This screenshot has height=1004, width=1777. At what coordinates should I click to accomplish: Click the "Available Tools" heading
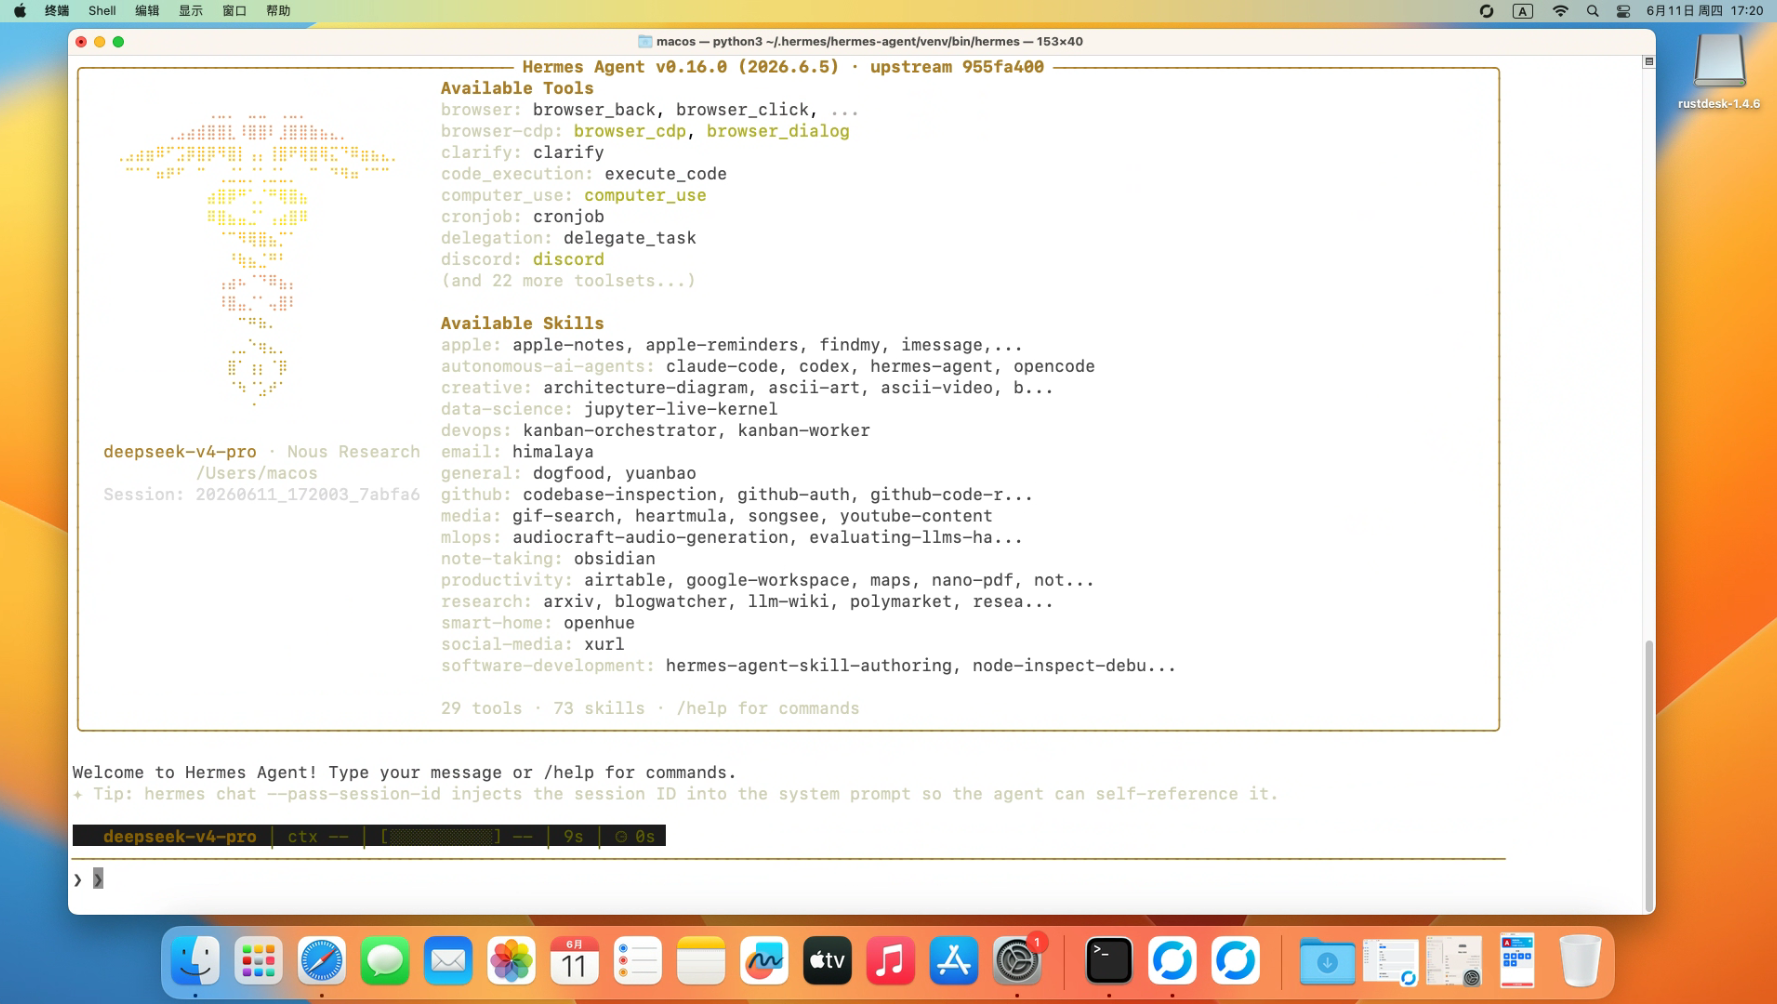click(x=517, y=88)
